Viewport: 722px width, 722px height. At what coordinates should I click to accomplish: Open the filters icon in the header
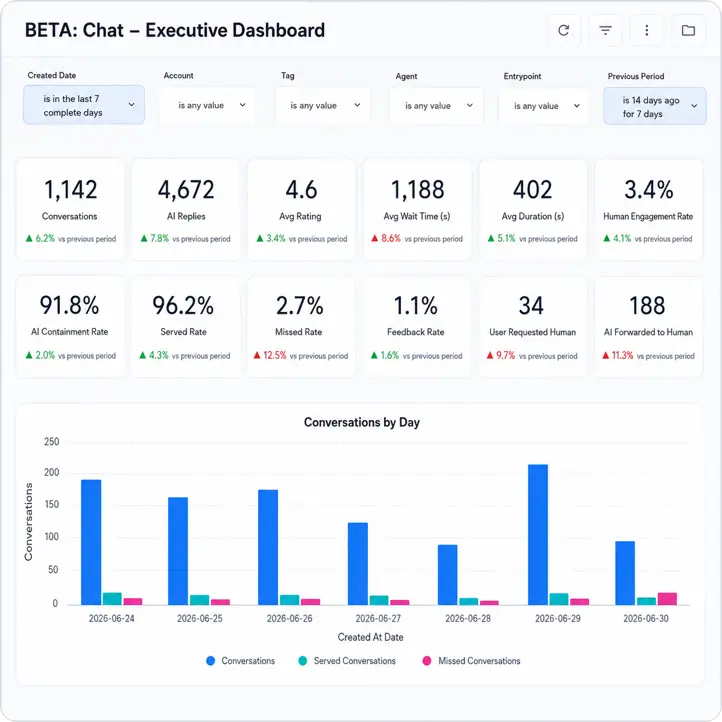(605, 30)
